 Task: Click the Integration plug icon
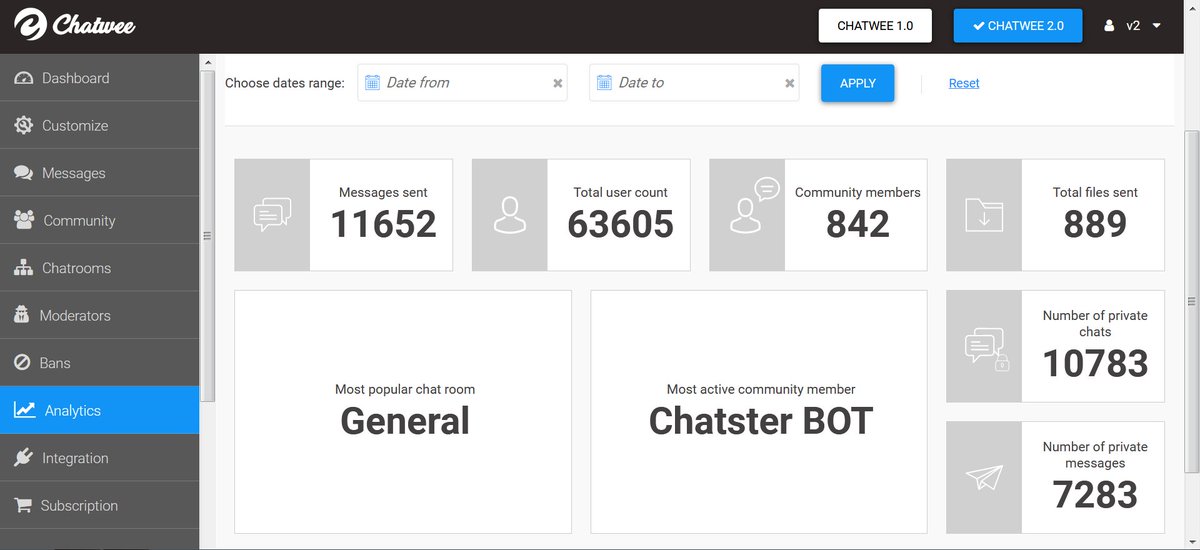coord(23,458)
